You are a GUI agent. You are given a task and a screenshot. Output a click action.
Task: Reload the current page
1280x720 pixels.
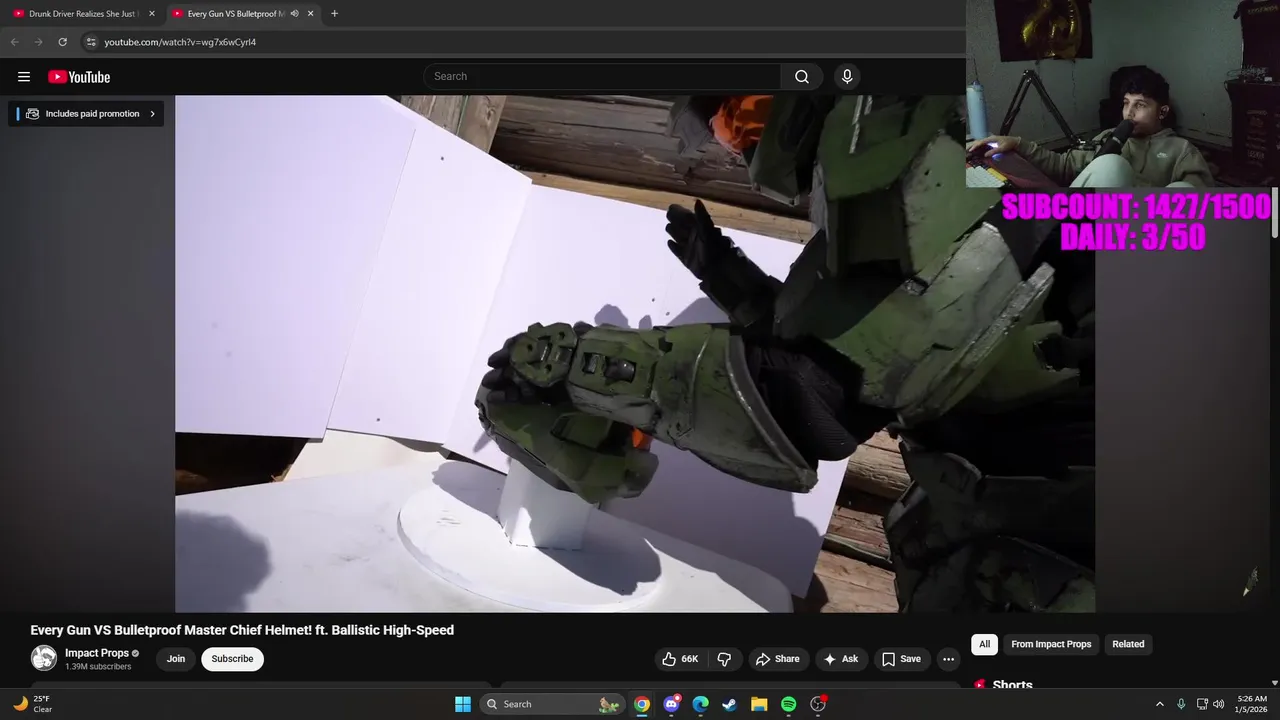(62, 42)
